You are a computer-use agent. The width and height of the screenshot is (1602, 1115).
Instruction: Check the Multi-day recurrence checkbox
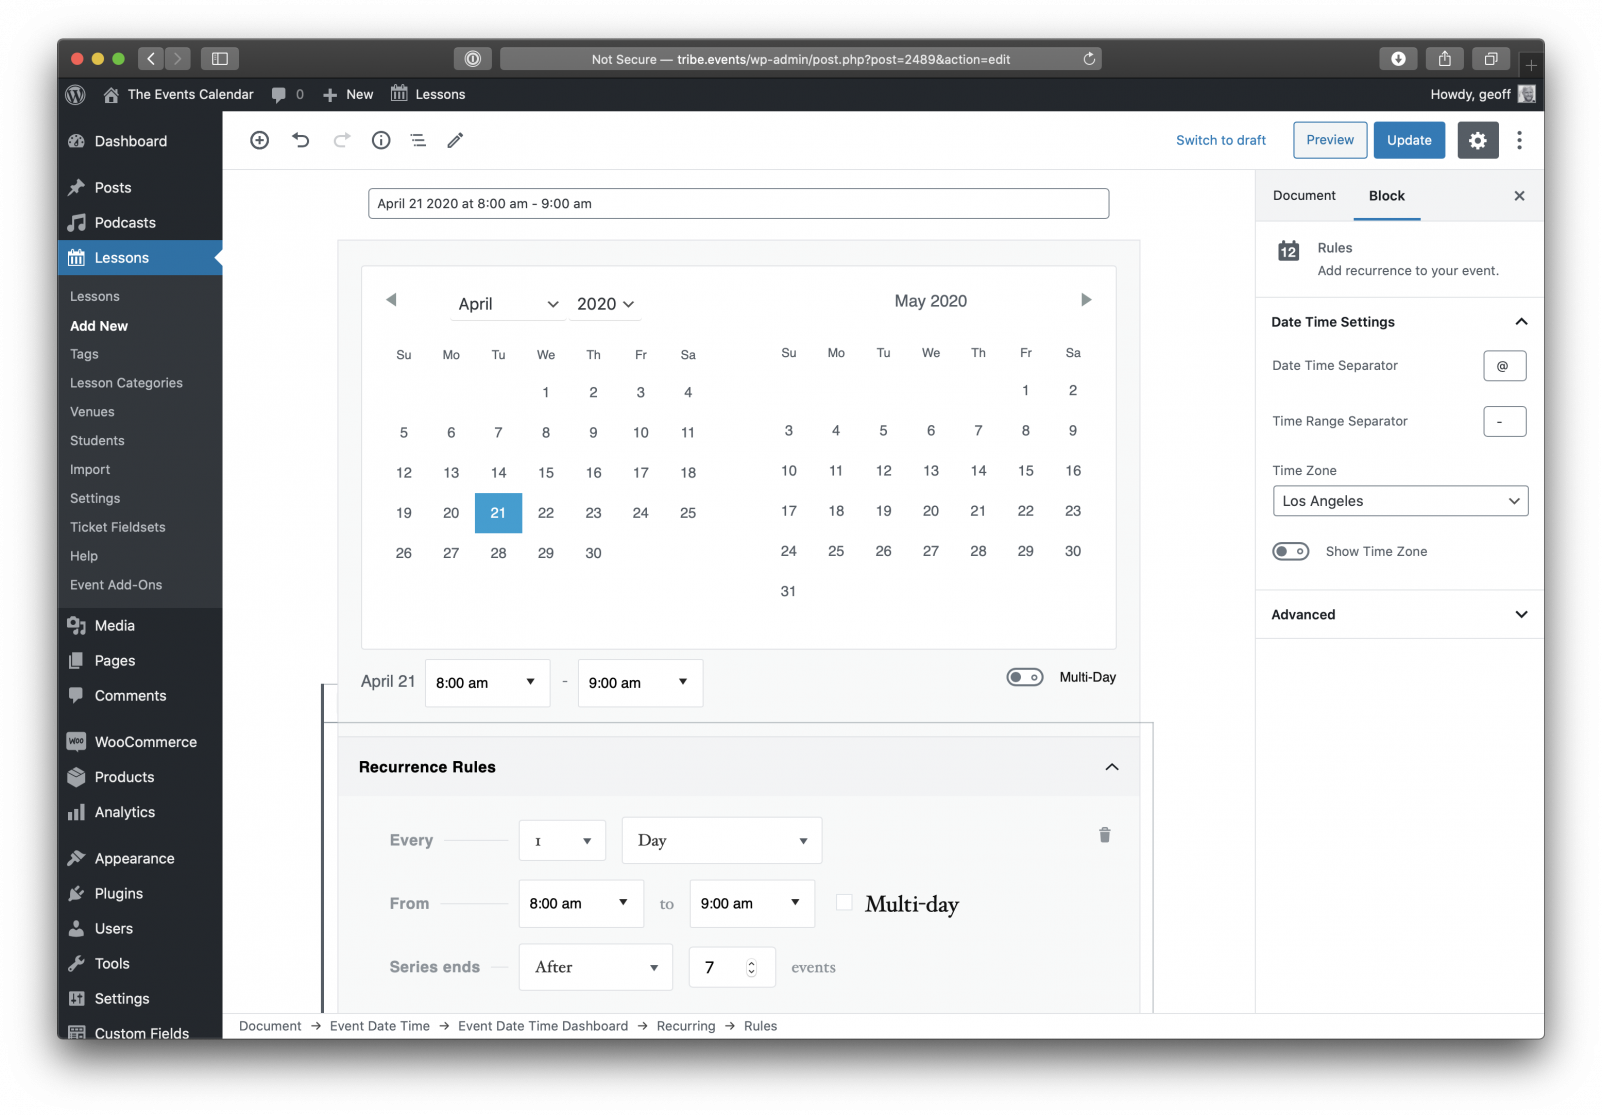pos(844,903)
